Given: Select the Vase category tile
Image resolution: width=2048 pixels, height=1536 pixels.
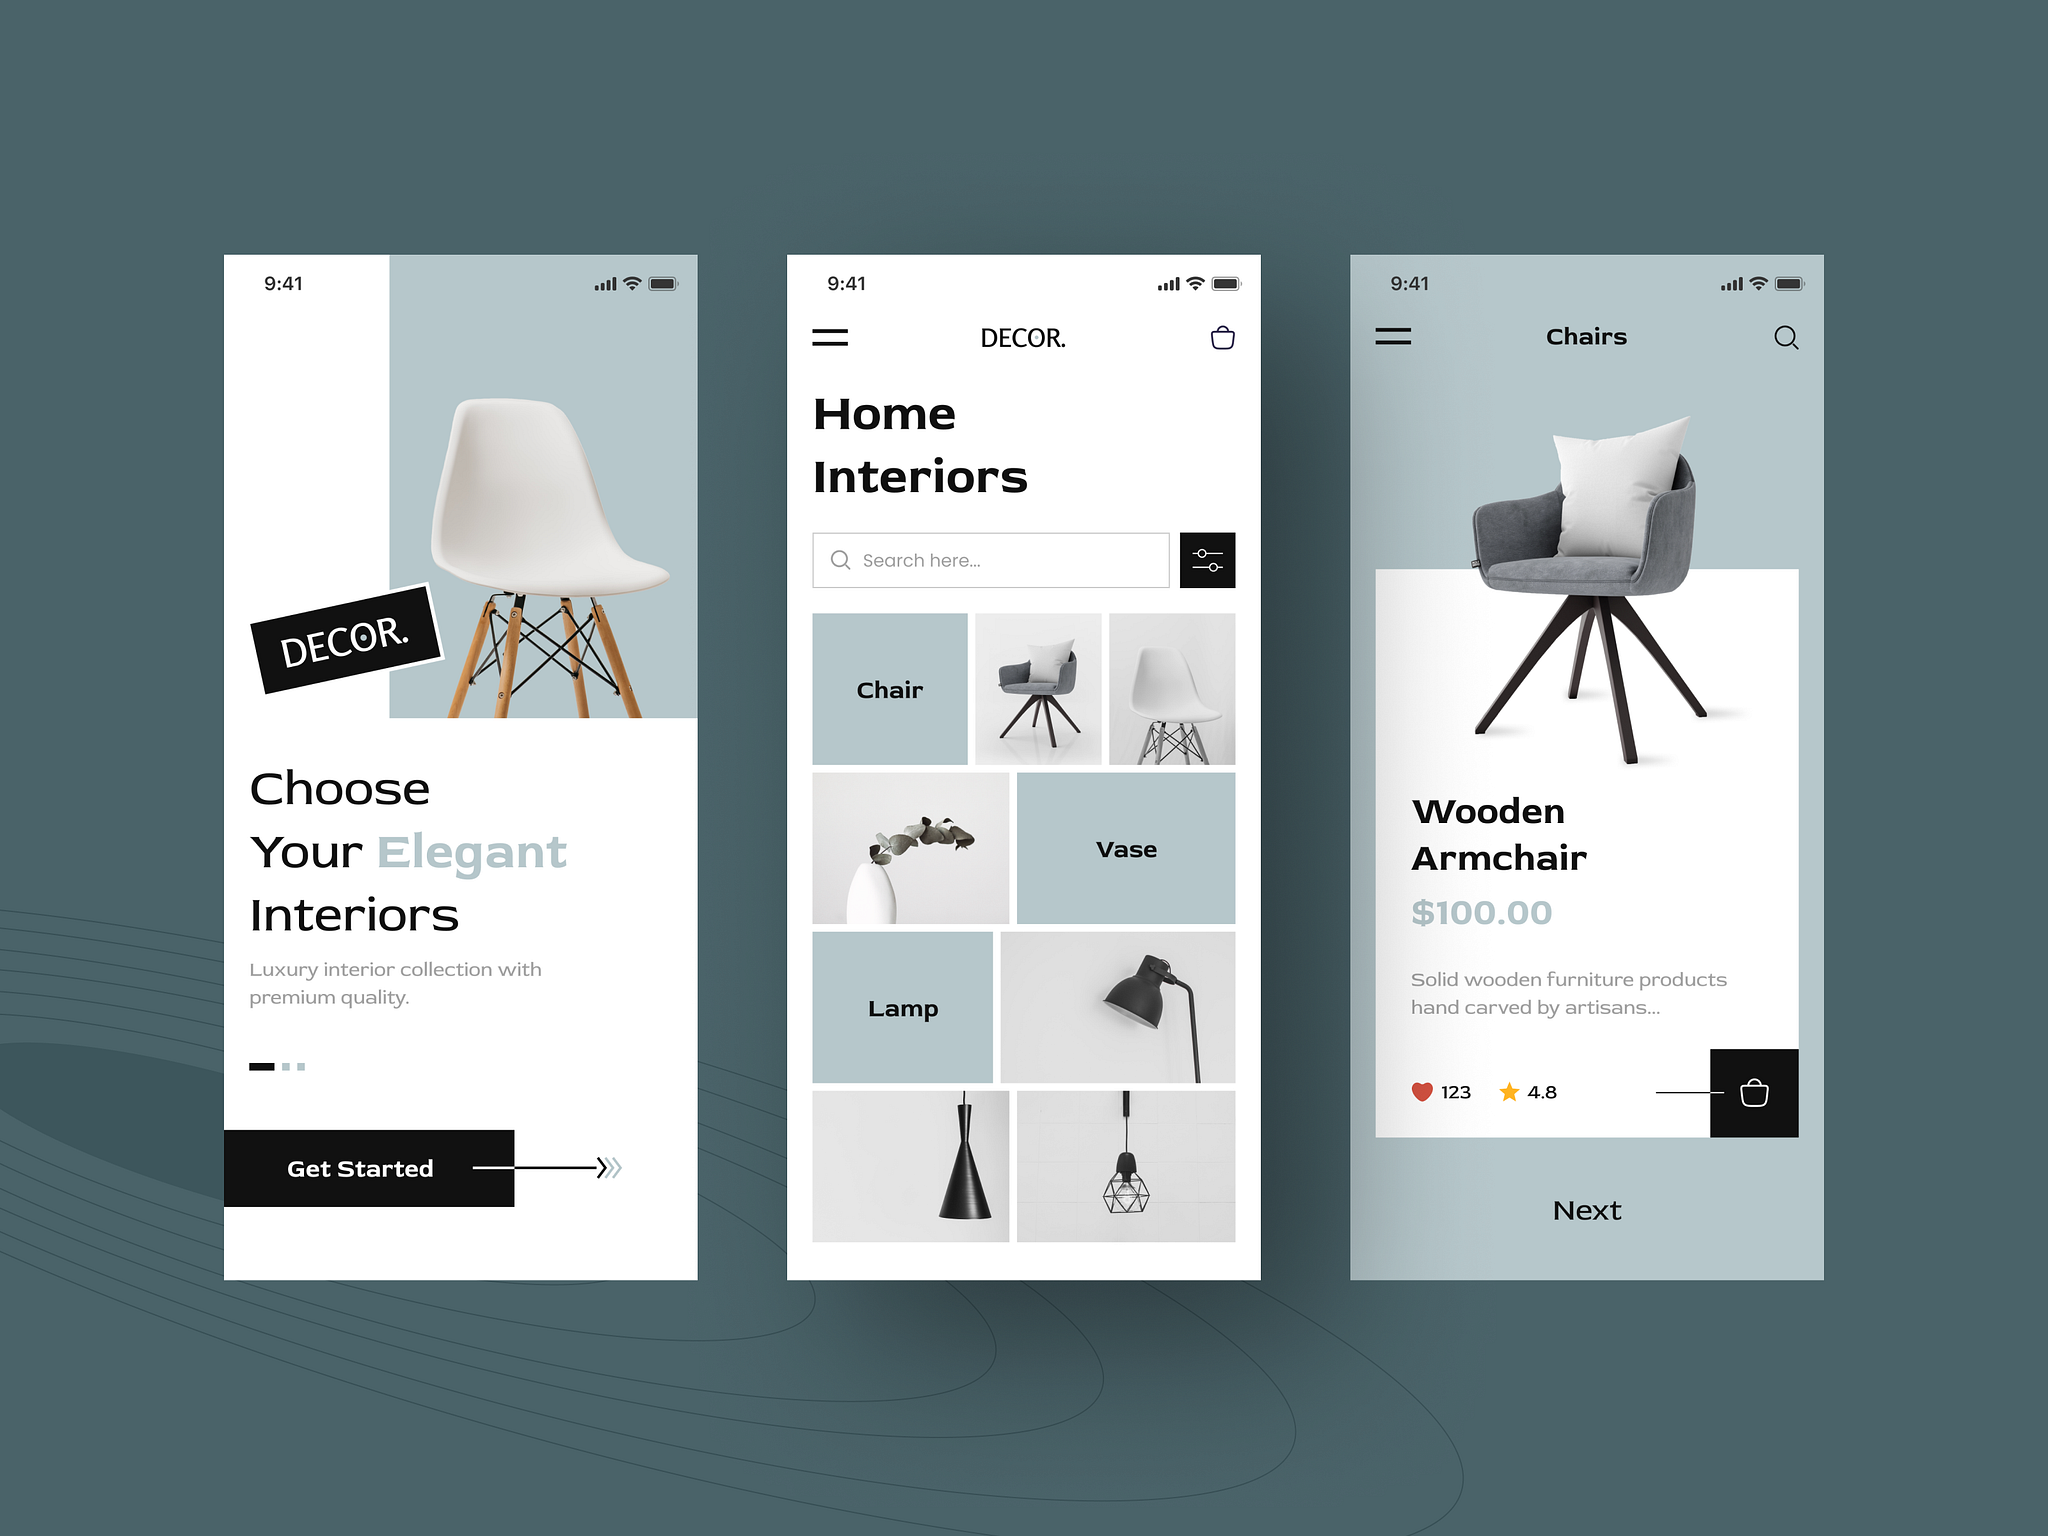Looking at the screenshot, I should (1126, 847).
